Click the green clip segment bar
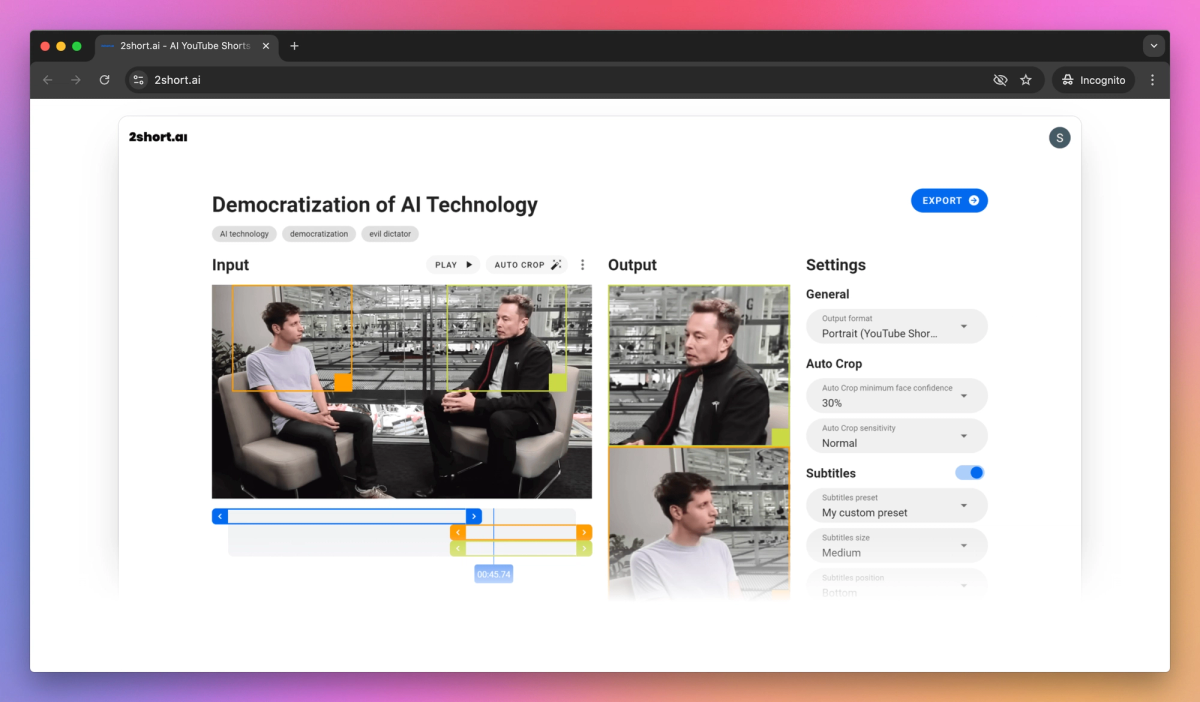The image size is (1200, 702). point(521,548)
